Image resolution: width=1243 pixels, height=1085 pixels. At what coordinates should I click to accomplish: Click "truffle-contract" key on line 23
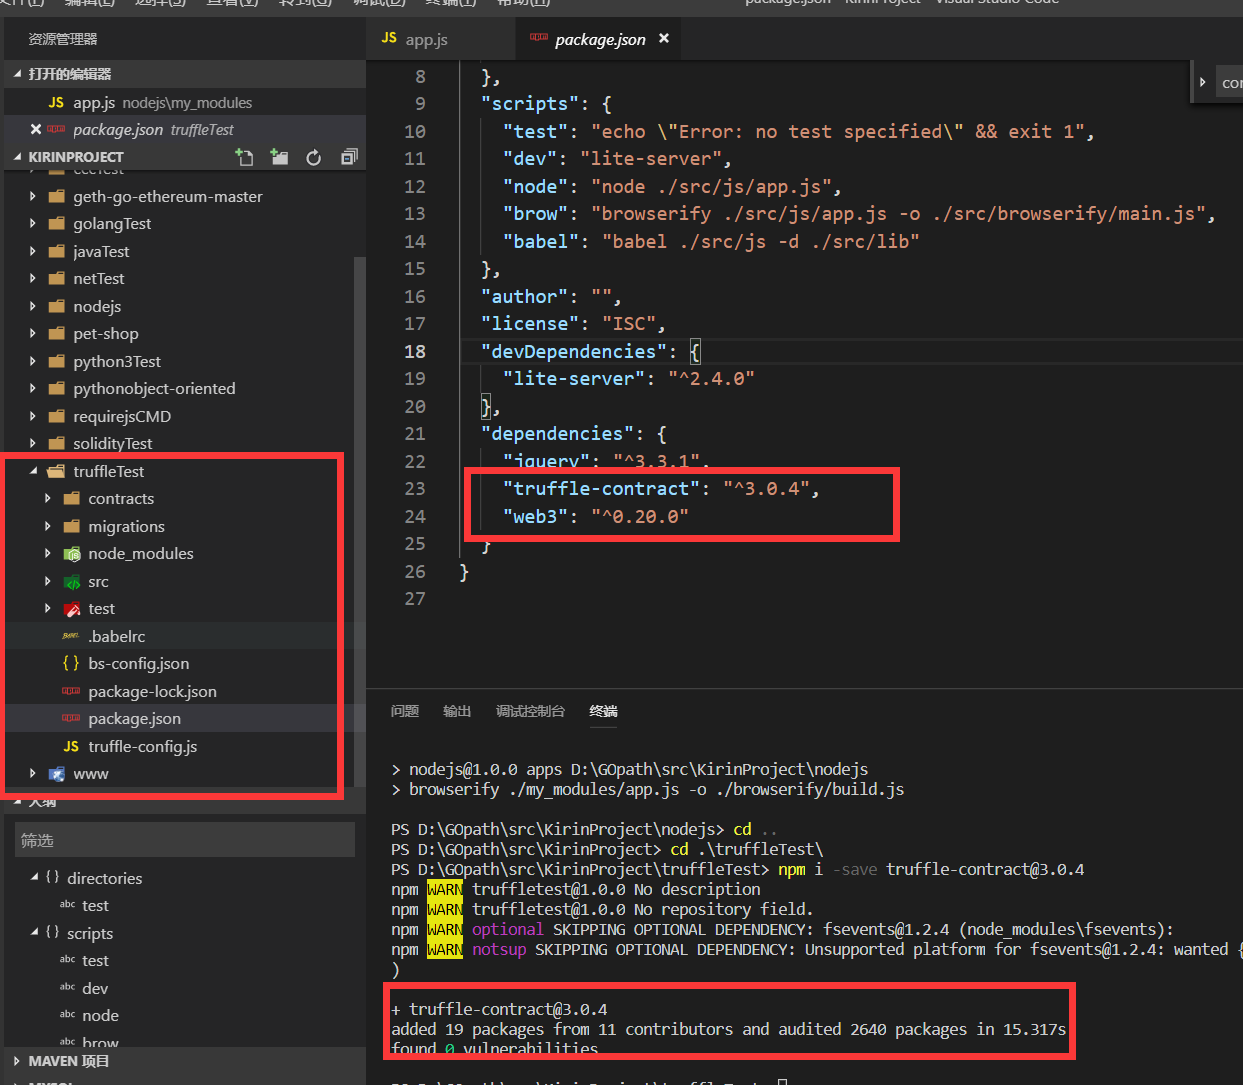point(602,489)
